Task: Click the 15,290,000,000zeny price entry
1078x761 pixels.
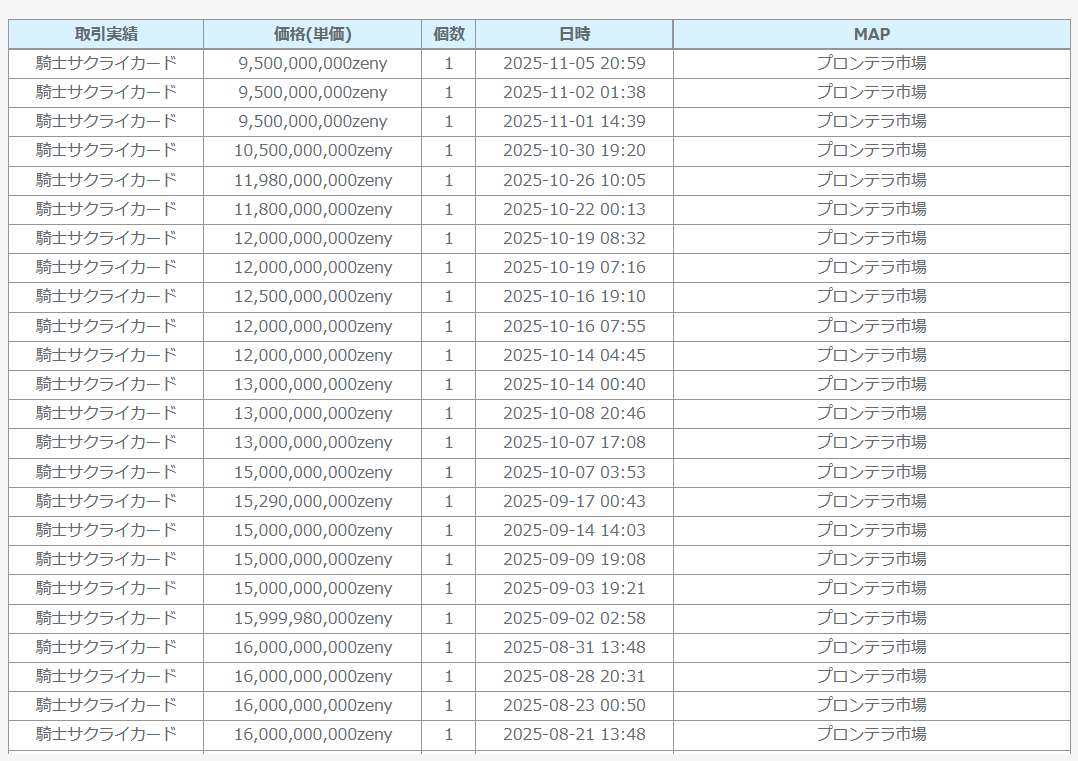Action: pyautogui.click(x=313, y=501)
